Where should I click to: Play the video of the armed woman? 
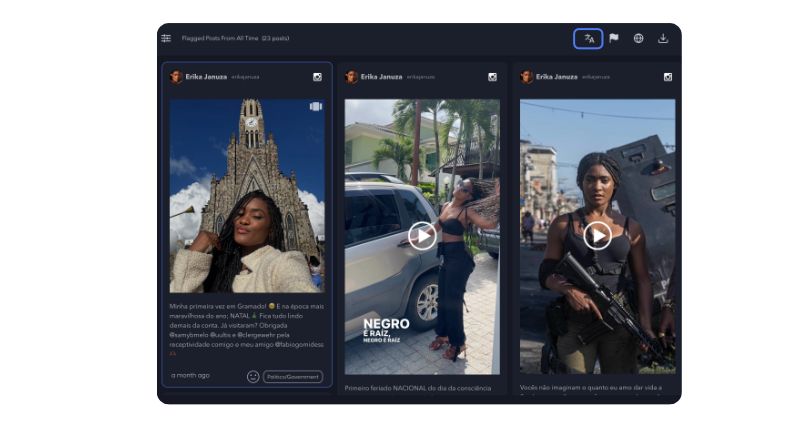point(597,235)
